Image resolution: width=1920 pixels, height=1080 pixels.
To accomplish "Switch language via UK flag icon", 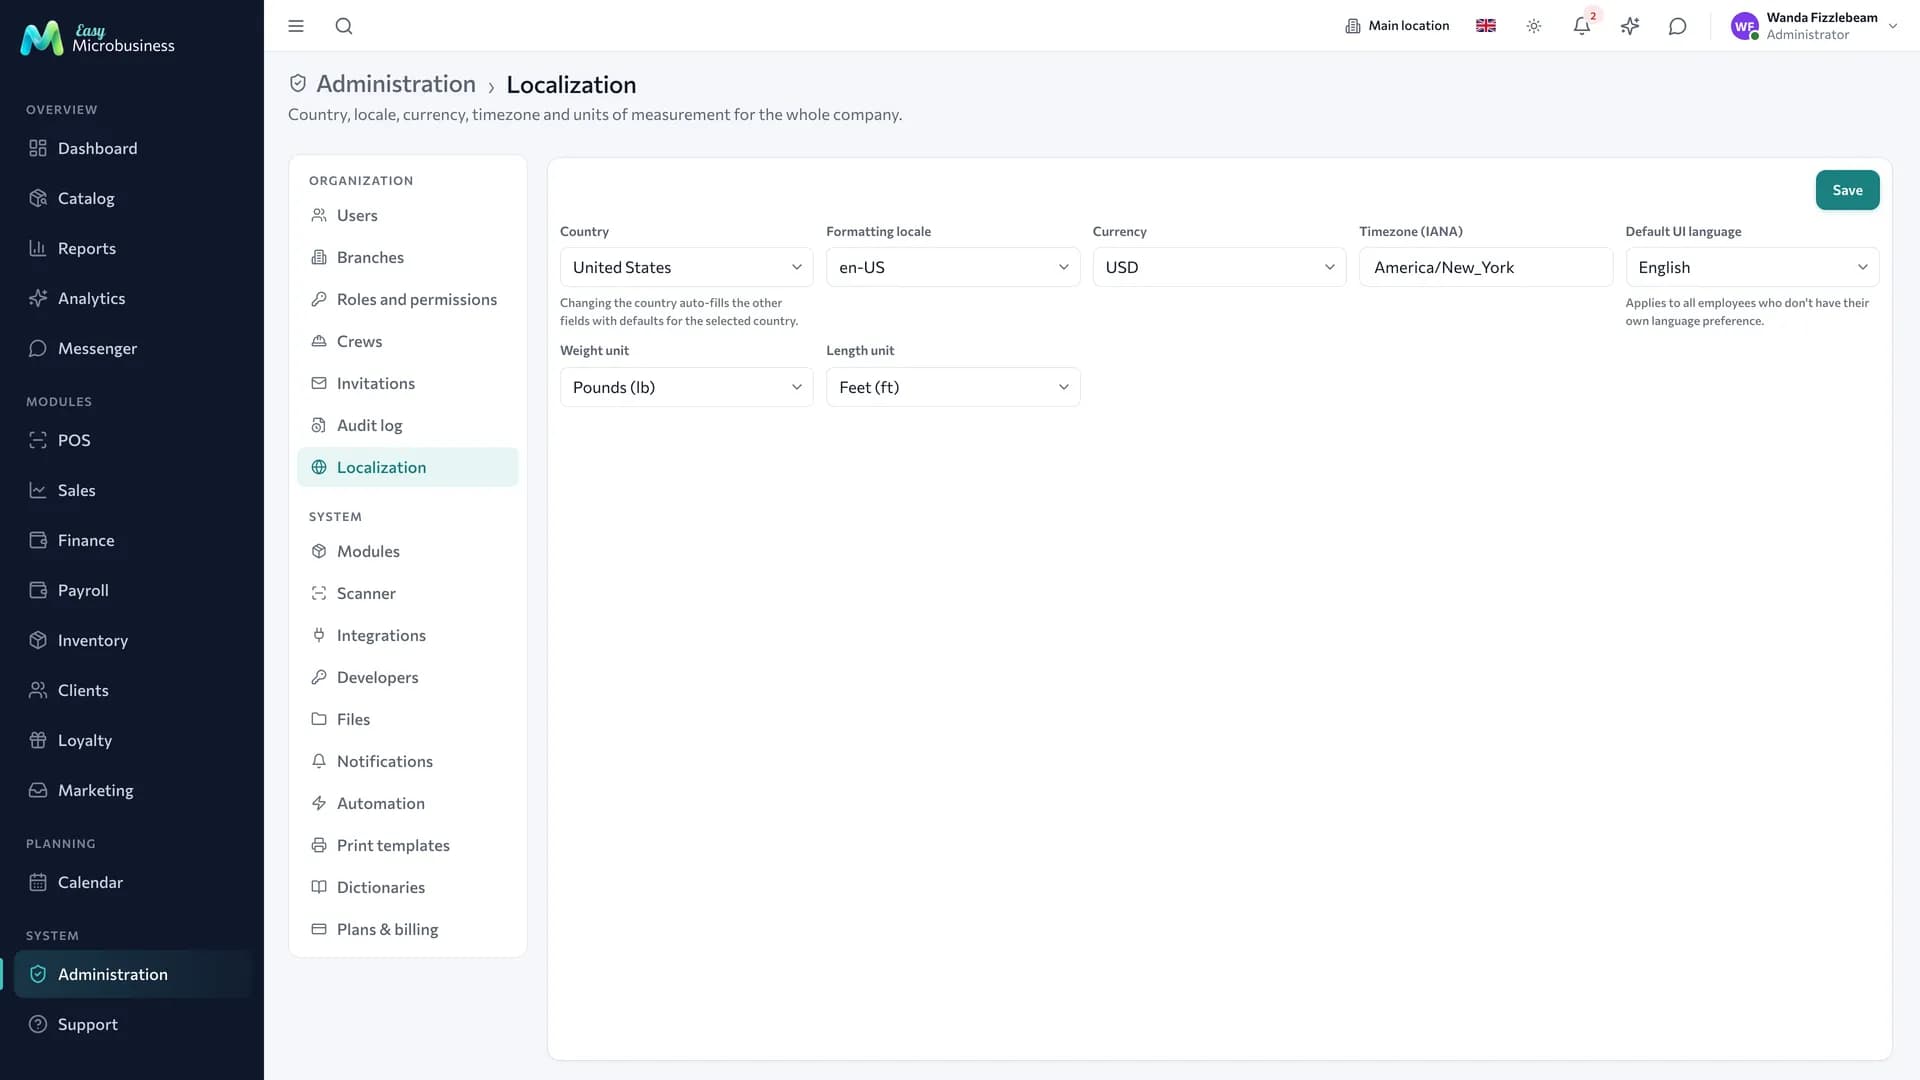I will click(x=1486, y=26).
